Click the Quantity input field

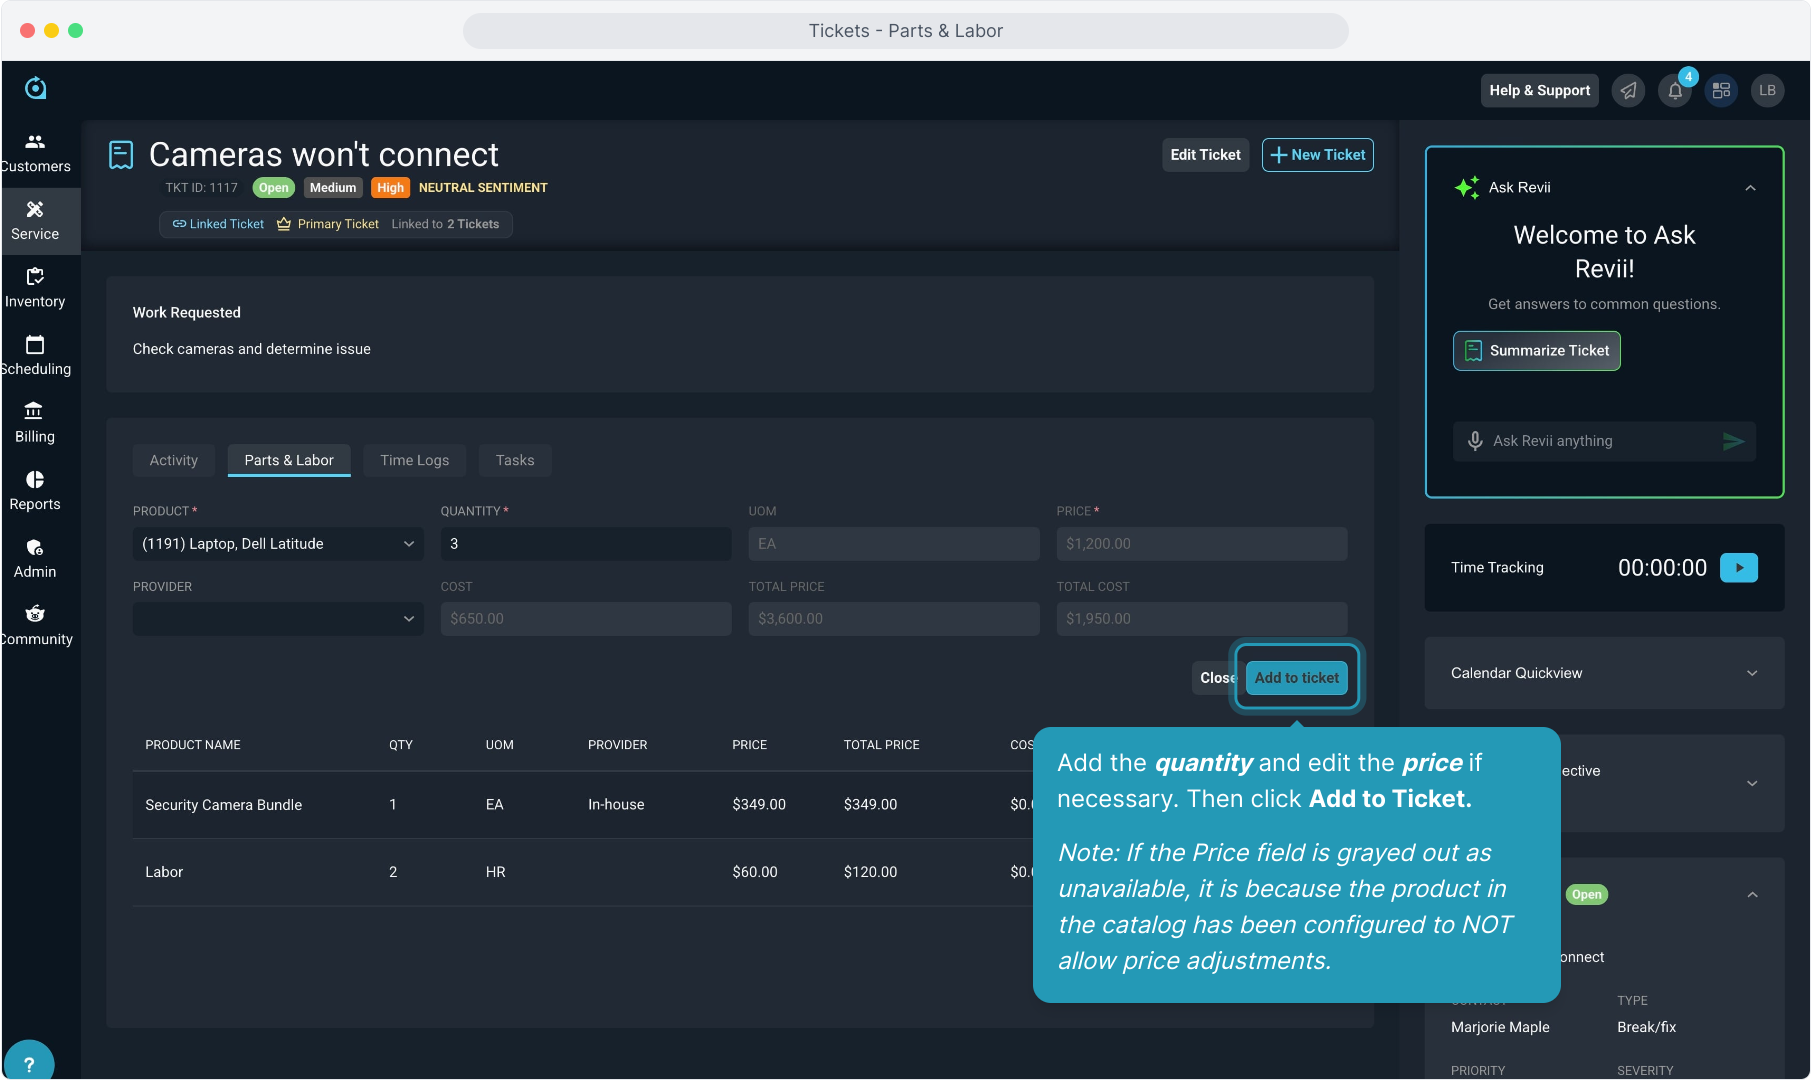[586, 544]
